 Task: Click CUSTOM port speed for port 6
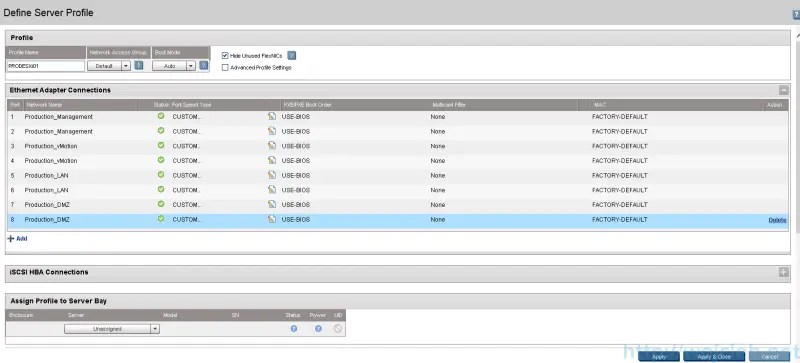click(187, 190)
